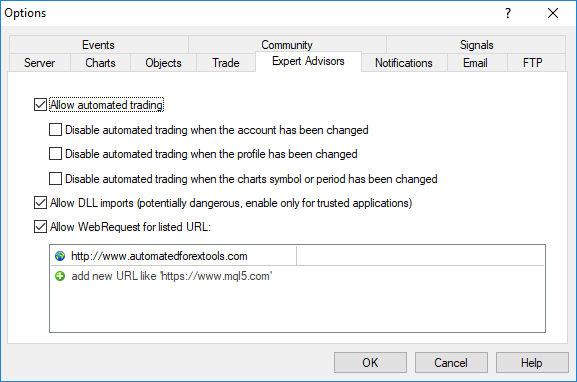Close the Options dialog with X
This screenshot has height=382, width=577.
(x=553, y=13)
